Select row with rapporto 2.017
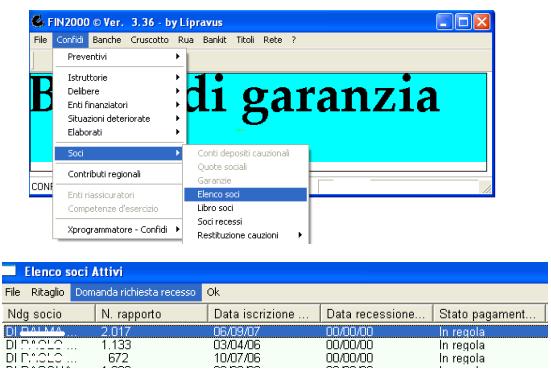This screenshot has height=371, width=551. click(x=276, y=332)
